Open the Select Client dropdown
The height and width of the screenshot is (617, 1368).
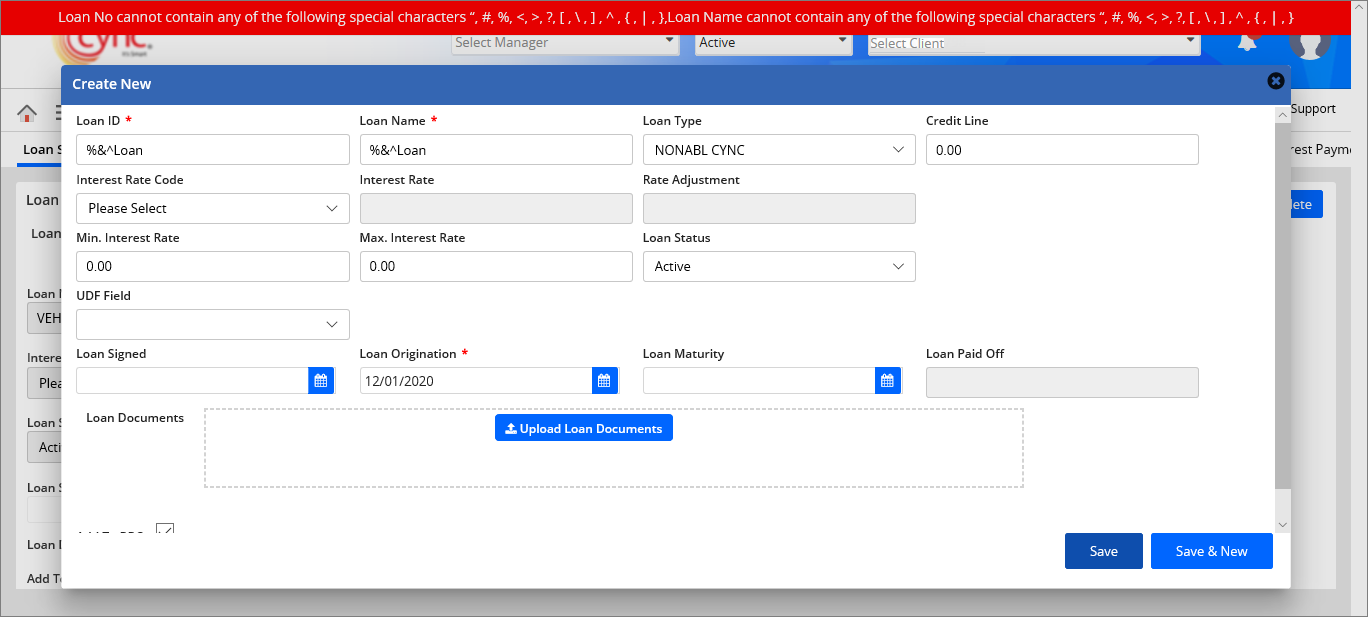[1033, 43]
